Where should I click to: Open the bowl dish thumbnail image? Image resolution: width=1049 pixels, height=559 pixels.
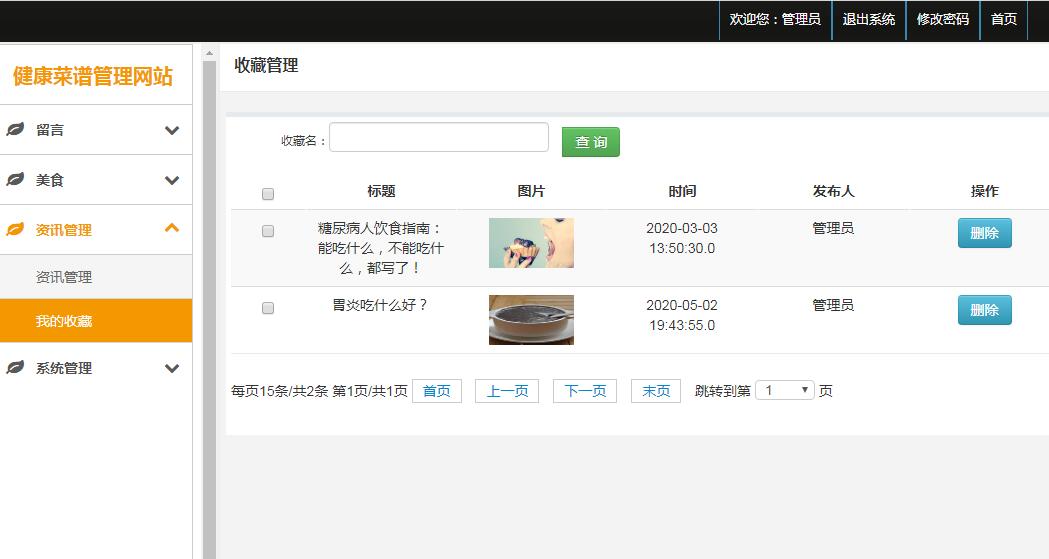click(x=531, y=320)
